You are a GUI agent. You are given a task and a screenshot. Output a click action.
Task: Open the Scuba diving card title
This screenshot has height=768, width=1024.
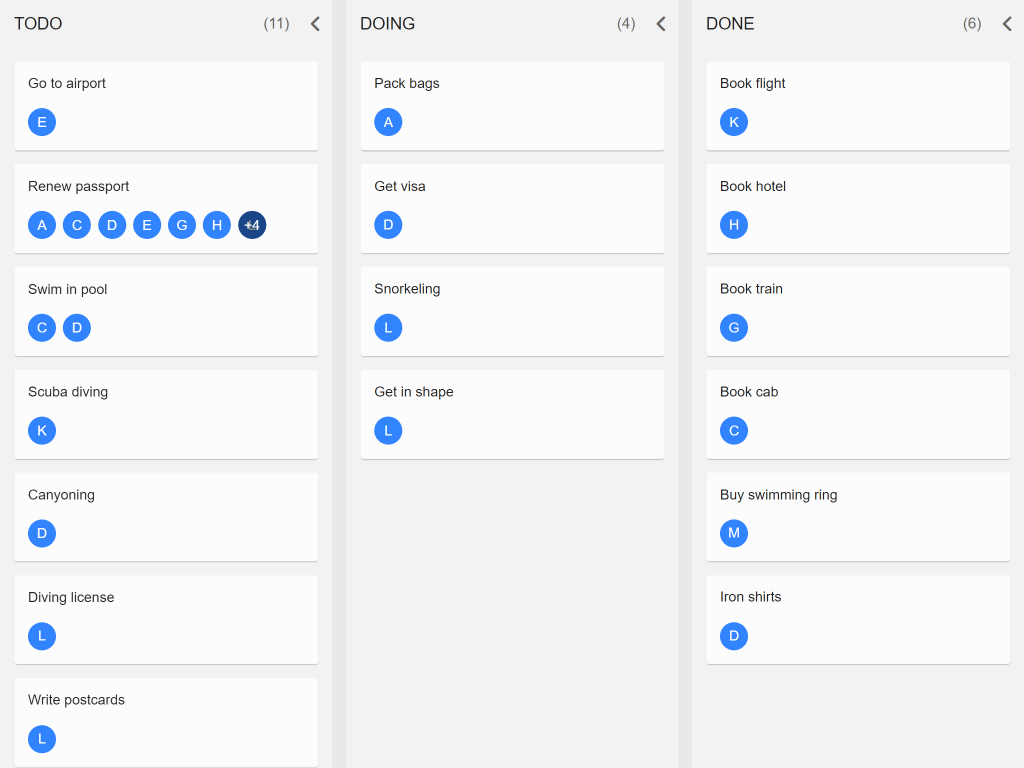pyautogui.click(x=68, y=392)
